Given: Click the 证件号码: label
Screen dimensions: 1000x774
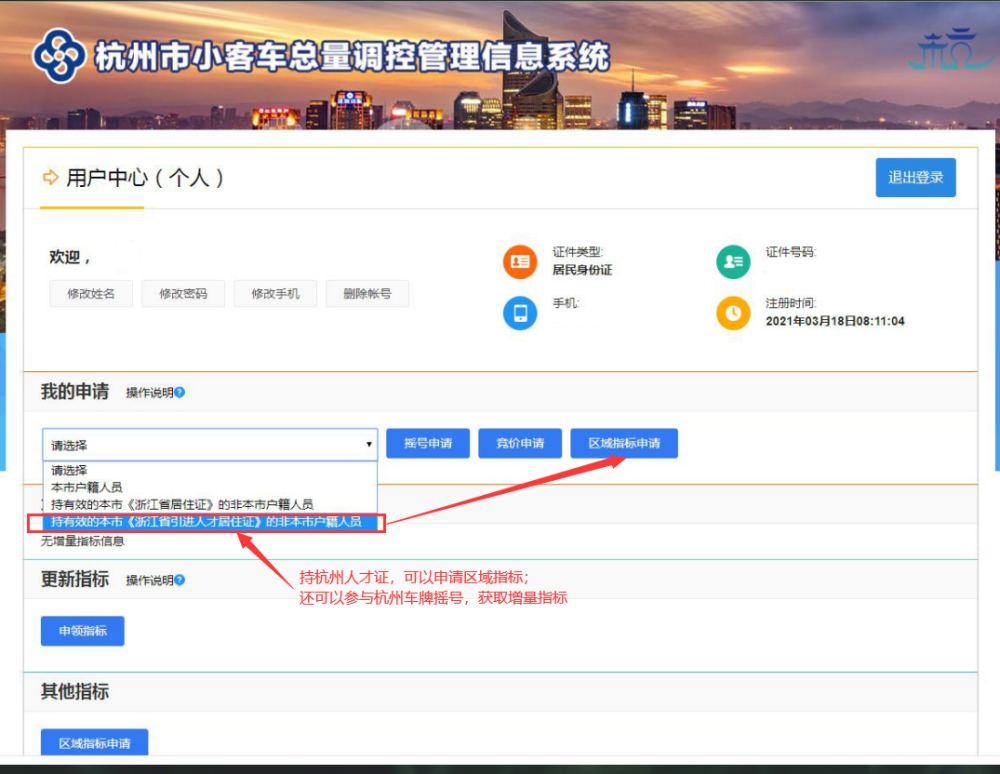Looking at the screenshot, I should coord(791,252).
